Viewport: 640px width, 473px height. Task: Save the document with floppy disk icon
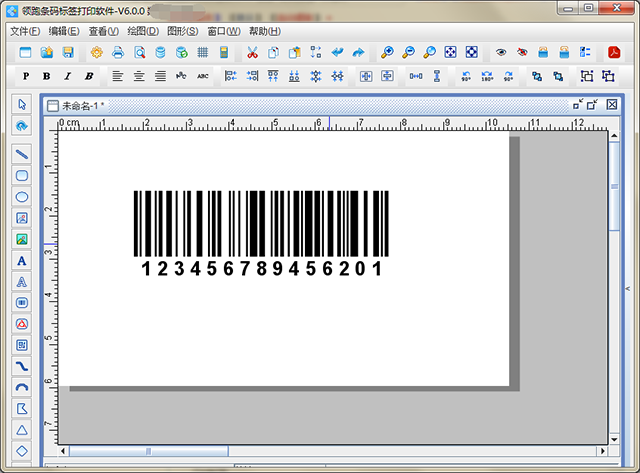(x=68, y=52)
